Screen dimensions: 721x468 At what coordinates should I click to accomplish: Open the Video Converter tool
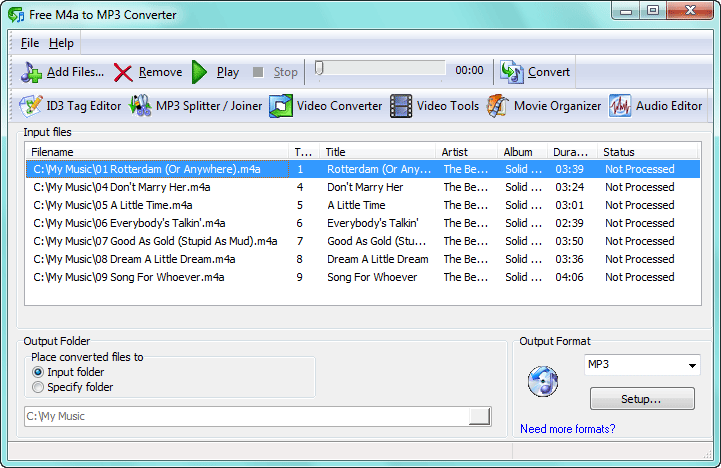pyautogui.click(x=326, y=106)
